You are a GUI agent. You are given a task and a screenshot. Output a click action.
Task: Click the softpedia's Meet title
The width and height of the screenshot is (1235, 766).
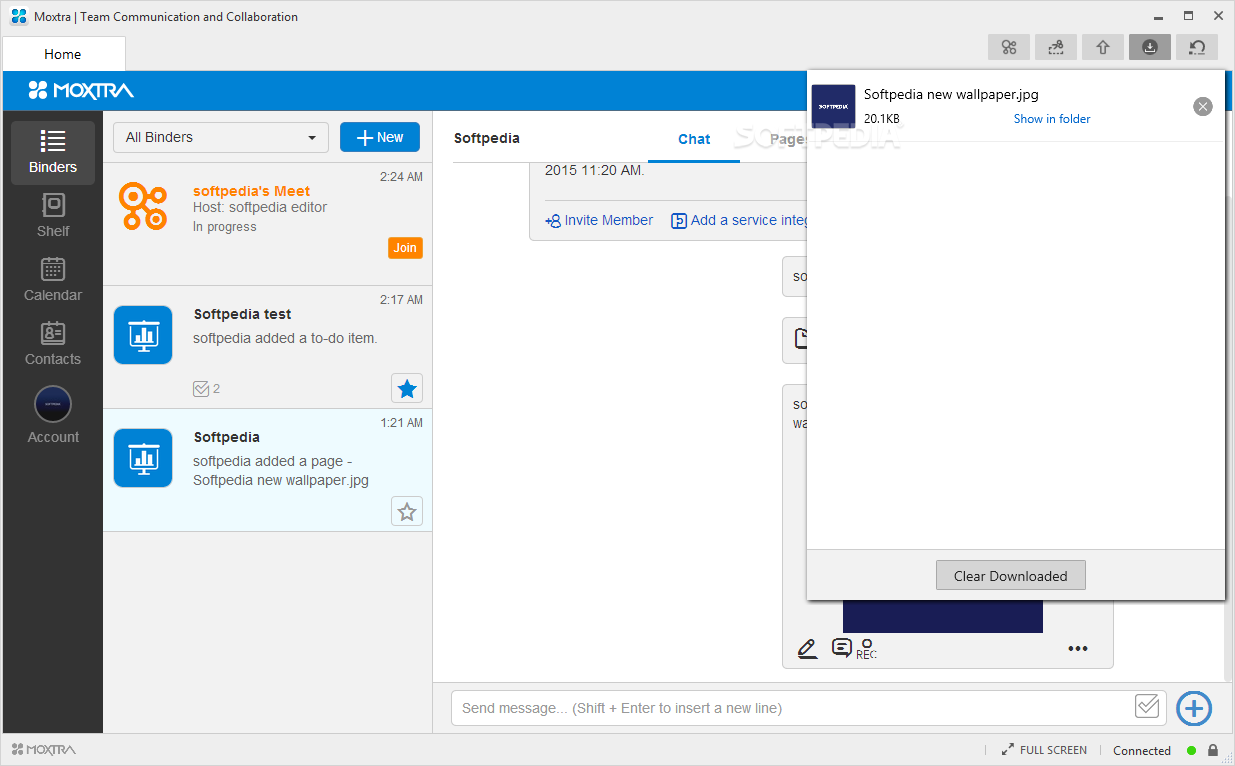pyautogui.click(x=251, y=191)
